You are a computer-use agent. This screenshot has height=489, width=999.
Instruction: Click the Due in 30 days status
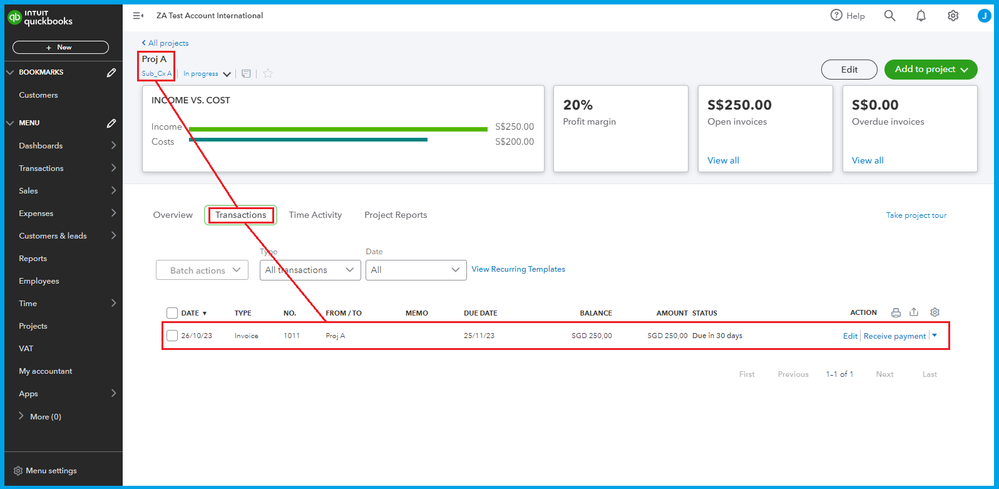tap(717, 336)
